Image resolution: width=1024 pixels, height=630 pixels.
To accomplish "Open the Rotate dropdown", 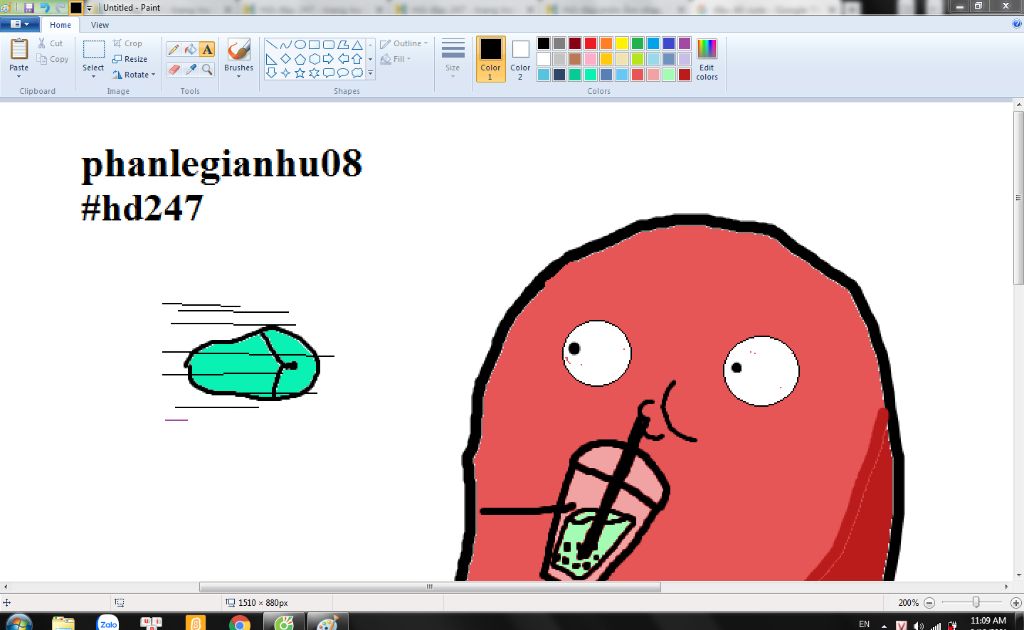I will point(134,74).
